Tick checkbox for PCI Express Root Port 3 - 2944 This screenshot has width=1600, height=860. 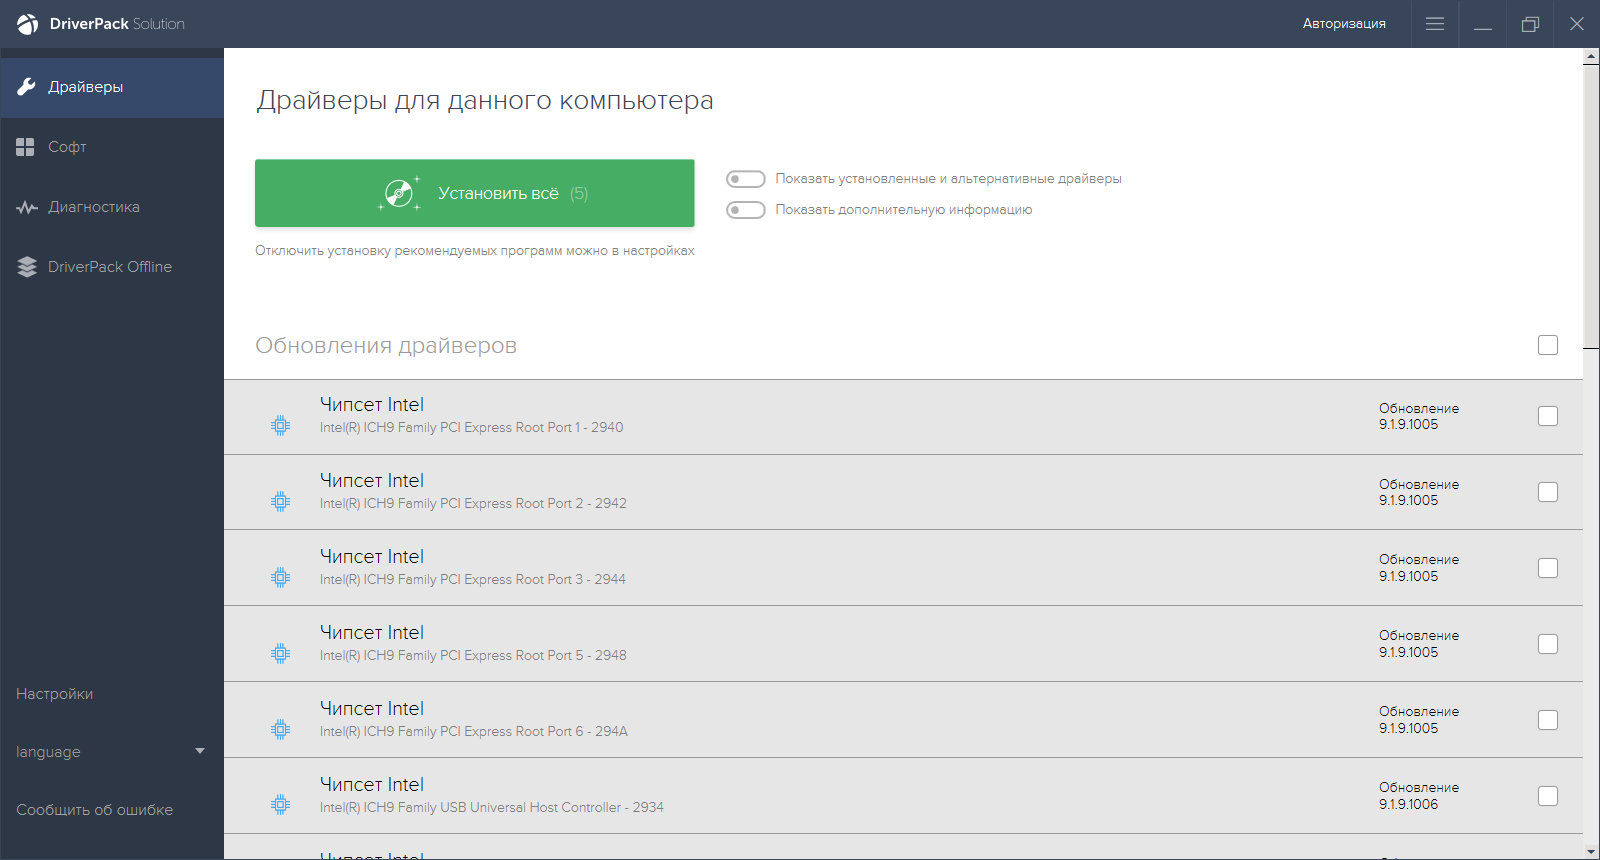[1548, 568]
